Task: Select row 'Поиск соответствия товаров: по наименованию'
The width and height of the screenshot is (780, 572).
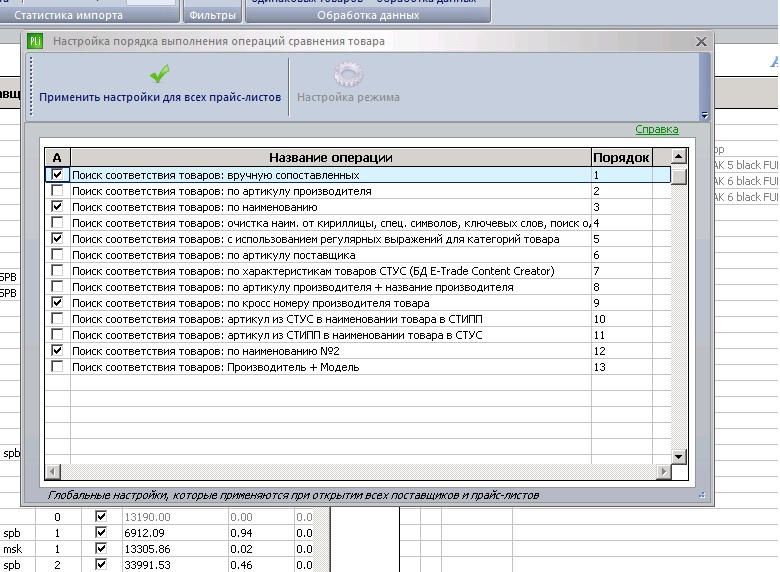Action: click(x=195, y=207)
